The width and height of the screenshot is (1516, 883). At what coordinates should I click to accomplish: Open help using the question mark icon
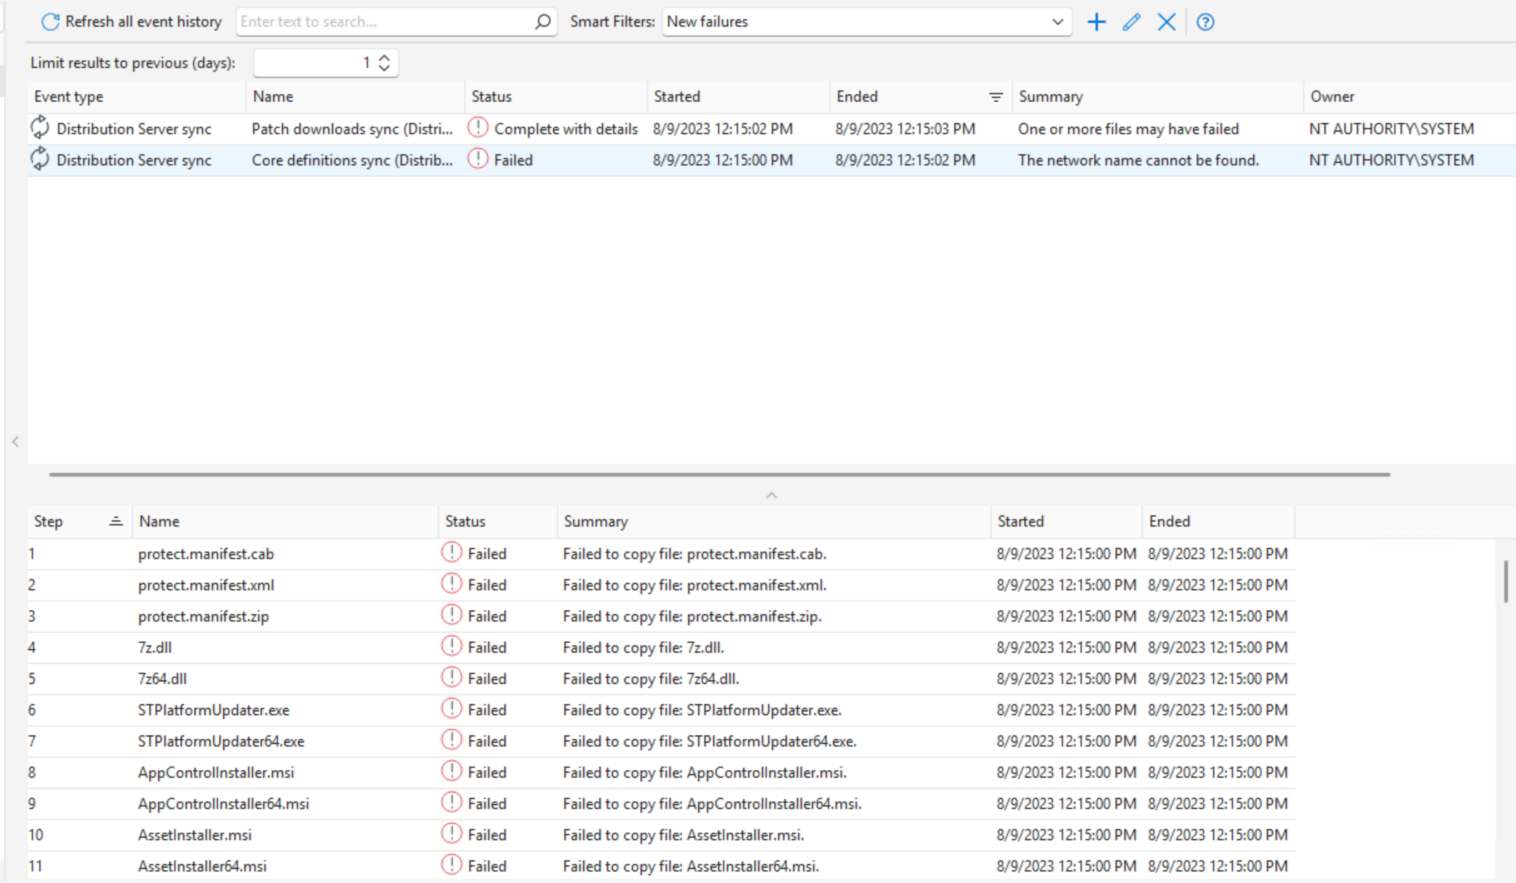coord(1205,21)
